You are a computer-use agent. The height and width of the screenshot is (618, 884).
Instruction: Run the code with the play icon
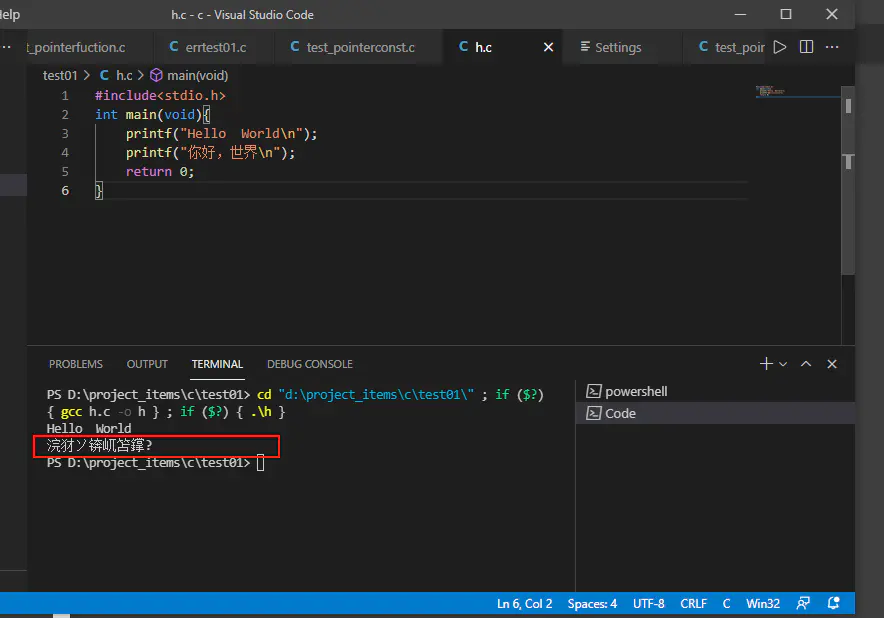pos(780,47)
